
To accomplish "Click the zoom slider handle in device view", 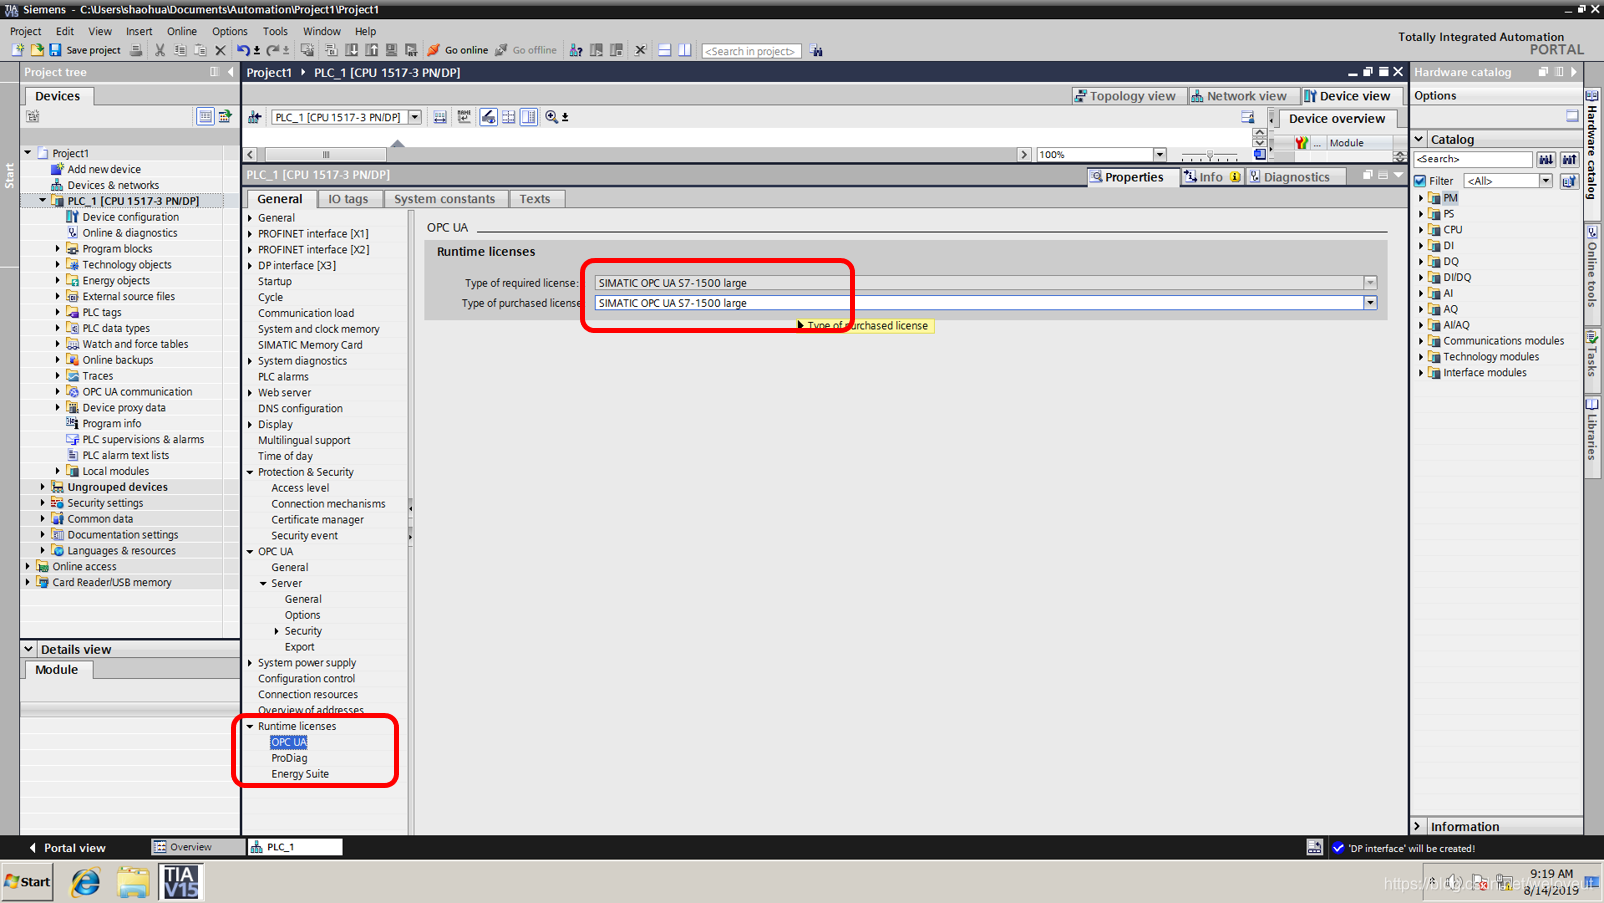I will pyautogui.click(x=1209, y=155).
